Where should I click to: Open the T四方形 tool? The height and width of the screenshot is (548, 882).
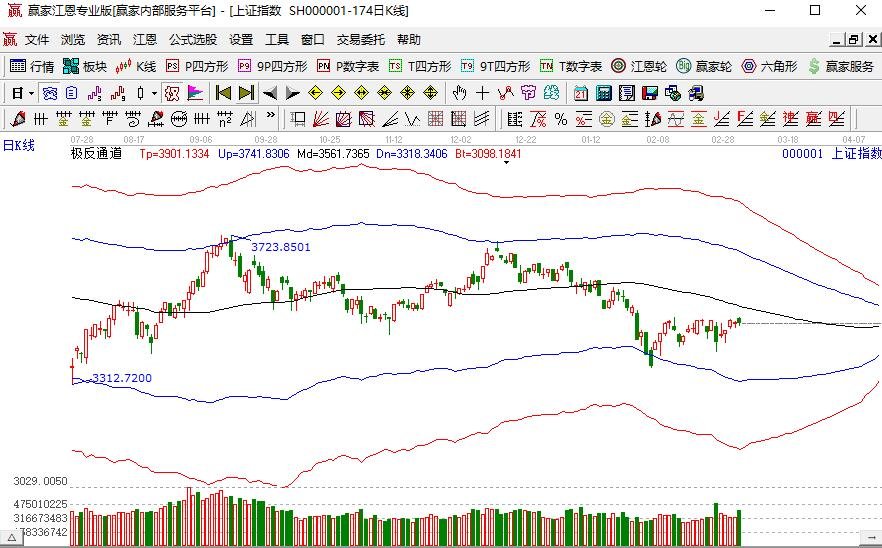pos(420,66)
